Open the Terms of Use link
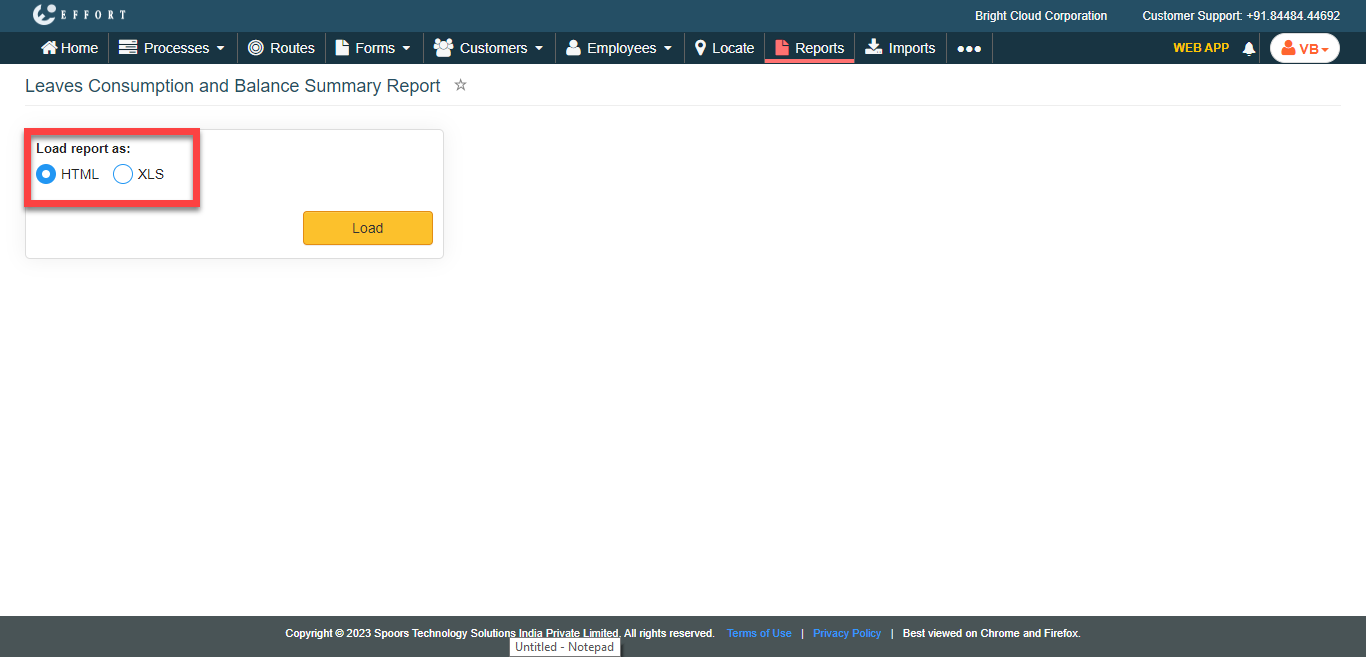Viewport: 1366px width, 657px height. (x=759, y=633)
